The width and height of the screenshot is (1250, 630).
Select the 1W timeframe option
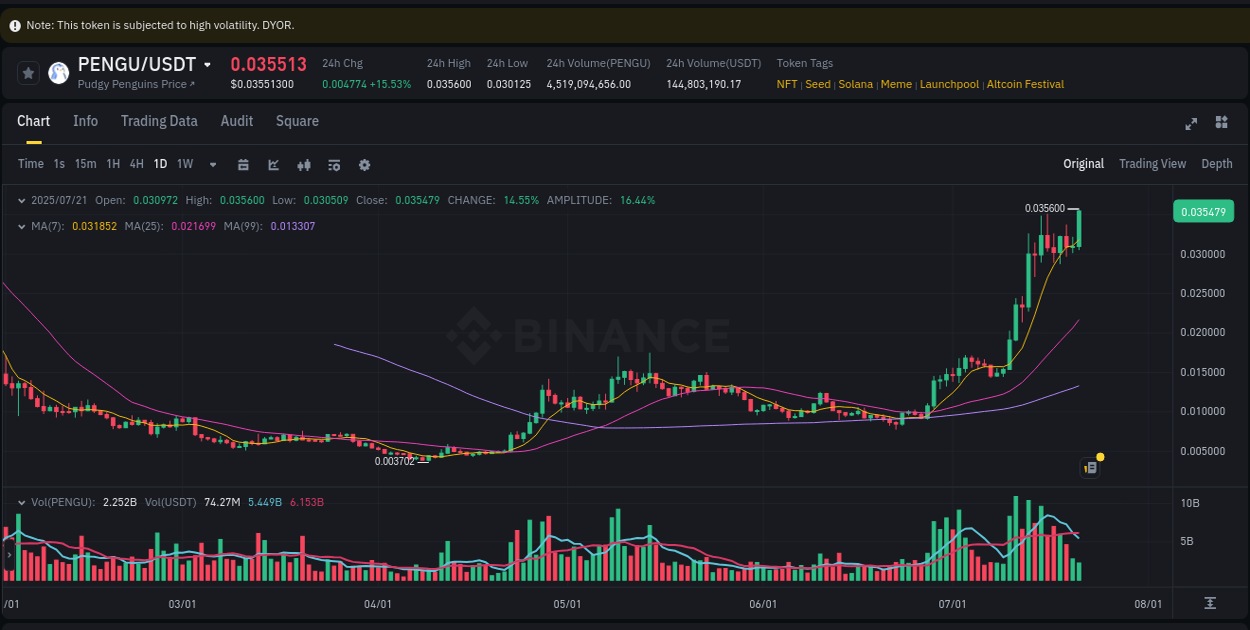coord(184,164)
